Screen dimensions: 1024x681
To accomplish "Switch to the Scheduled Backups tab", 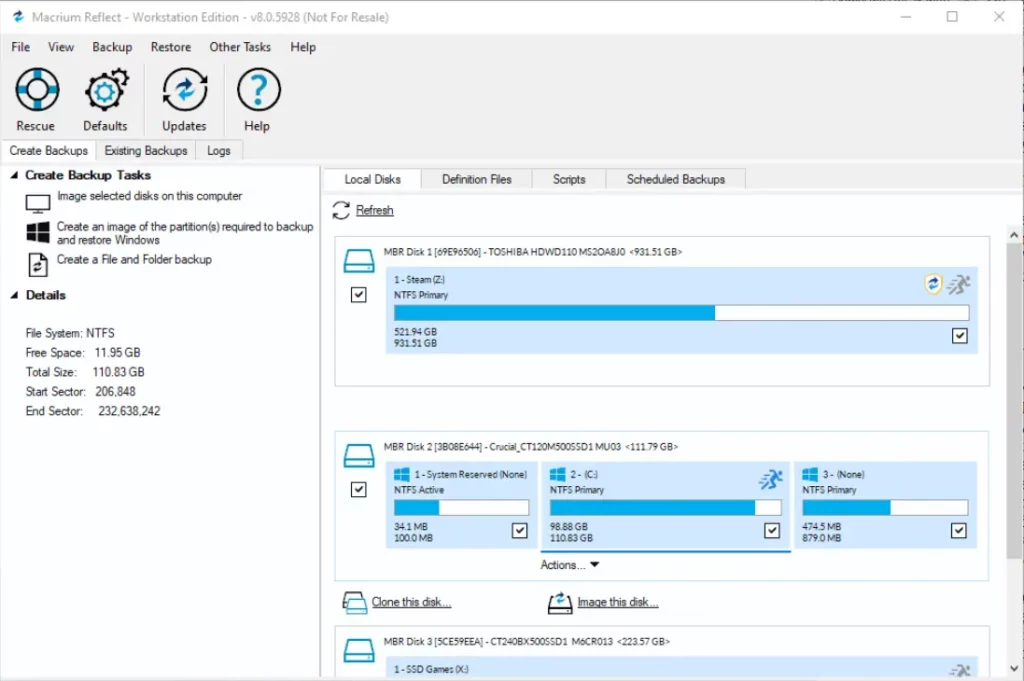I will click(x=675, y=179).
